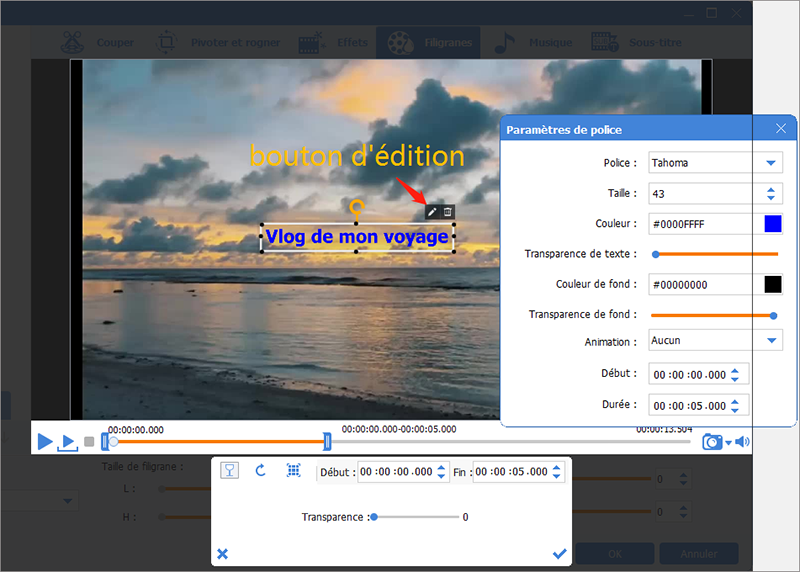Increase Taille font size stepper
Viewport: 800px width, 572px height.
[x=771, y=190]
